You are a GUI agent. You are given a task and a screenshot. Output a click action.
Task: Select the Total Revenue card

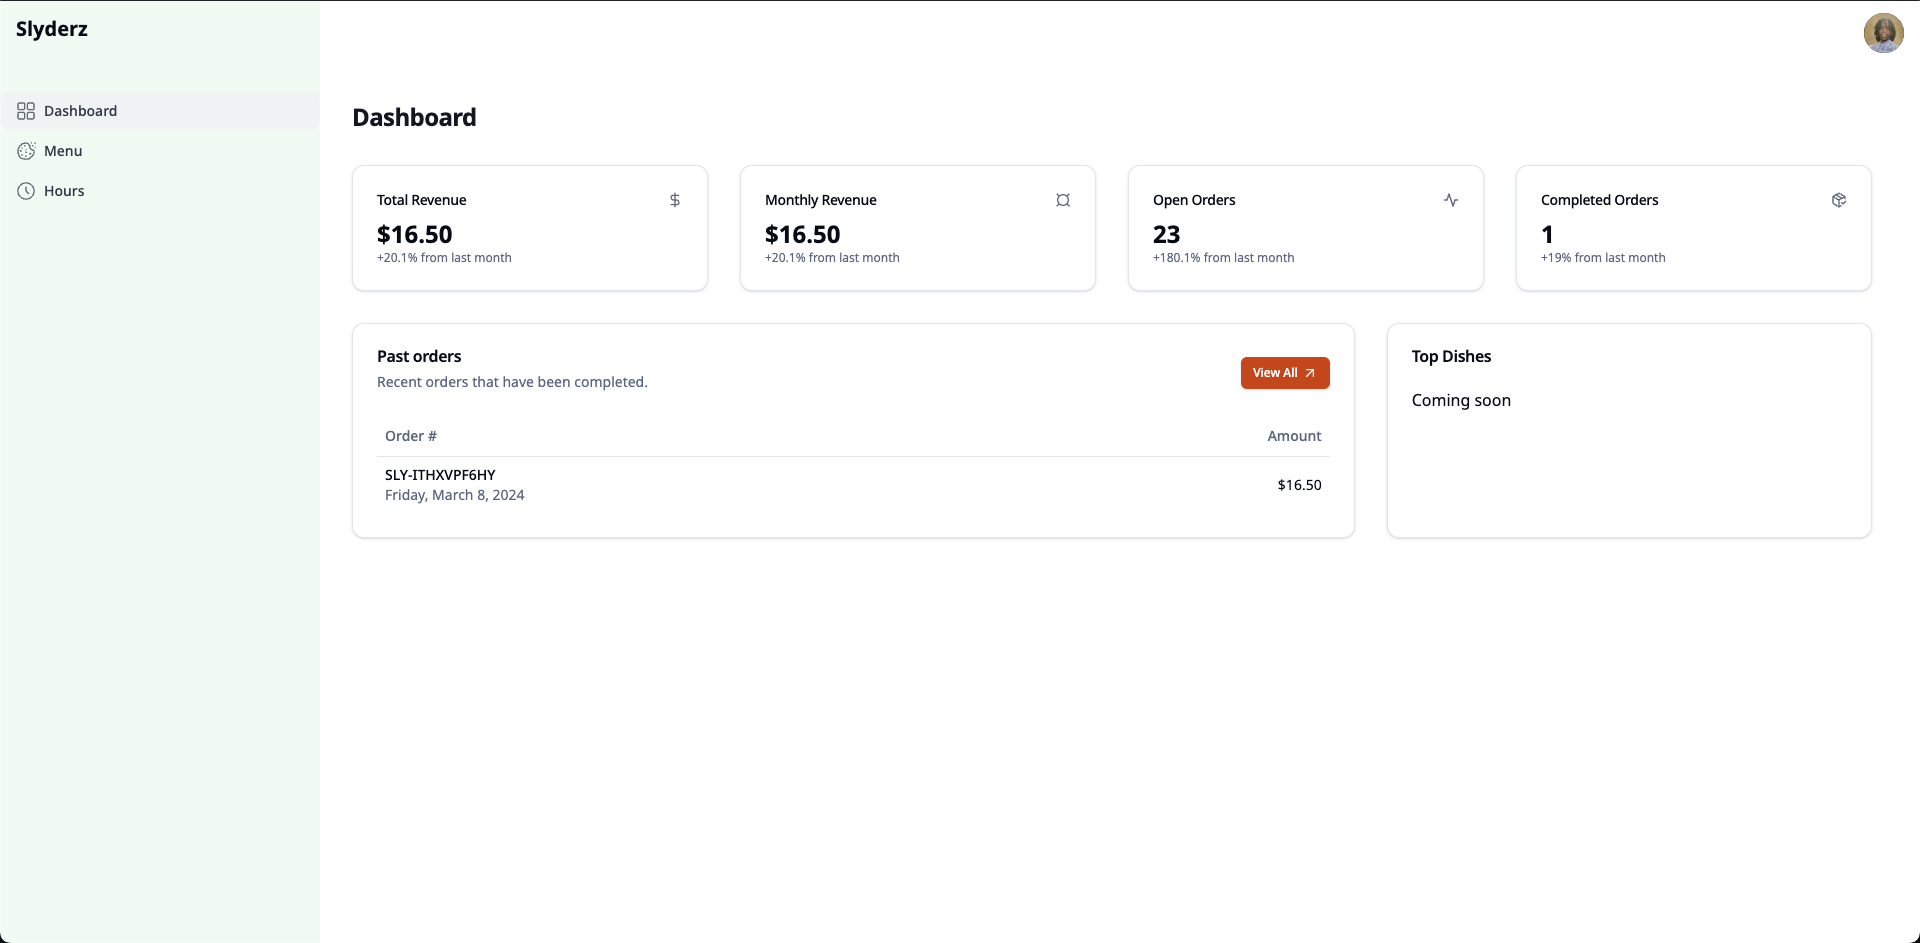click(530, 228)
